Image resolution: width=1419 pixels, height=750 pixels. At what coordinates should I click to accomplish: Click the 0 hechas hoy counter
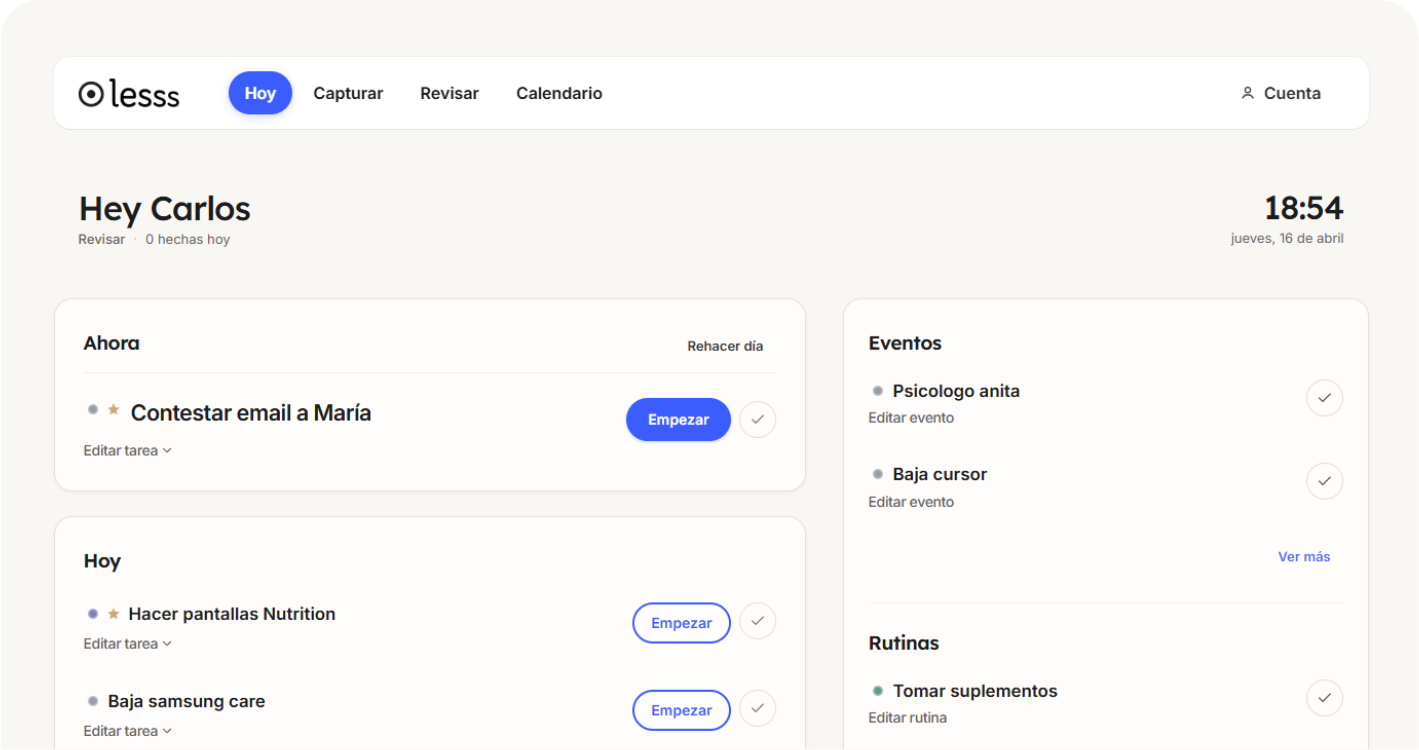point(188,240)
